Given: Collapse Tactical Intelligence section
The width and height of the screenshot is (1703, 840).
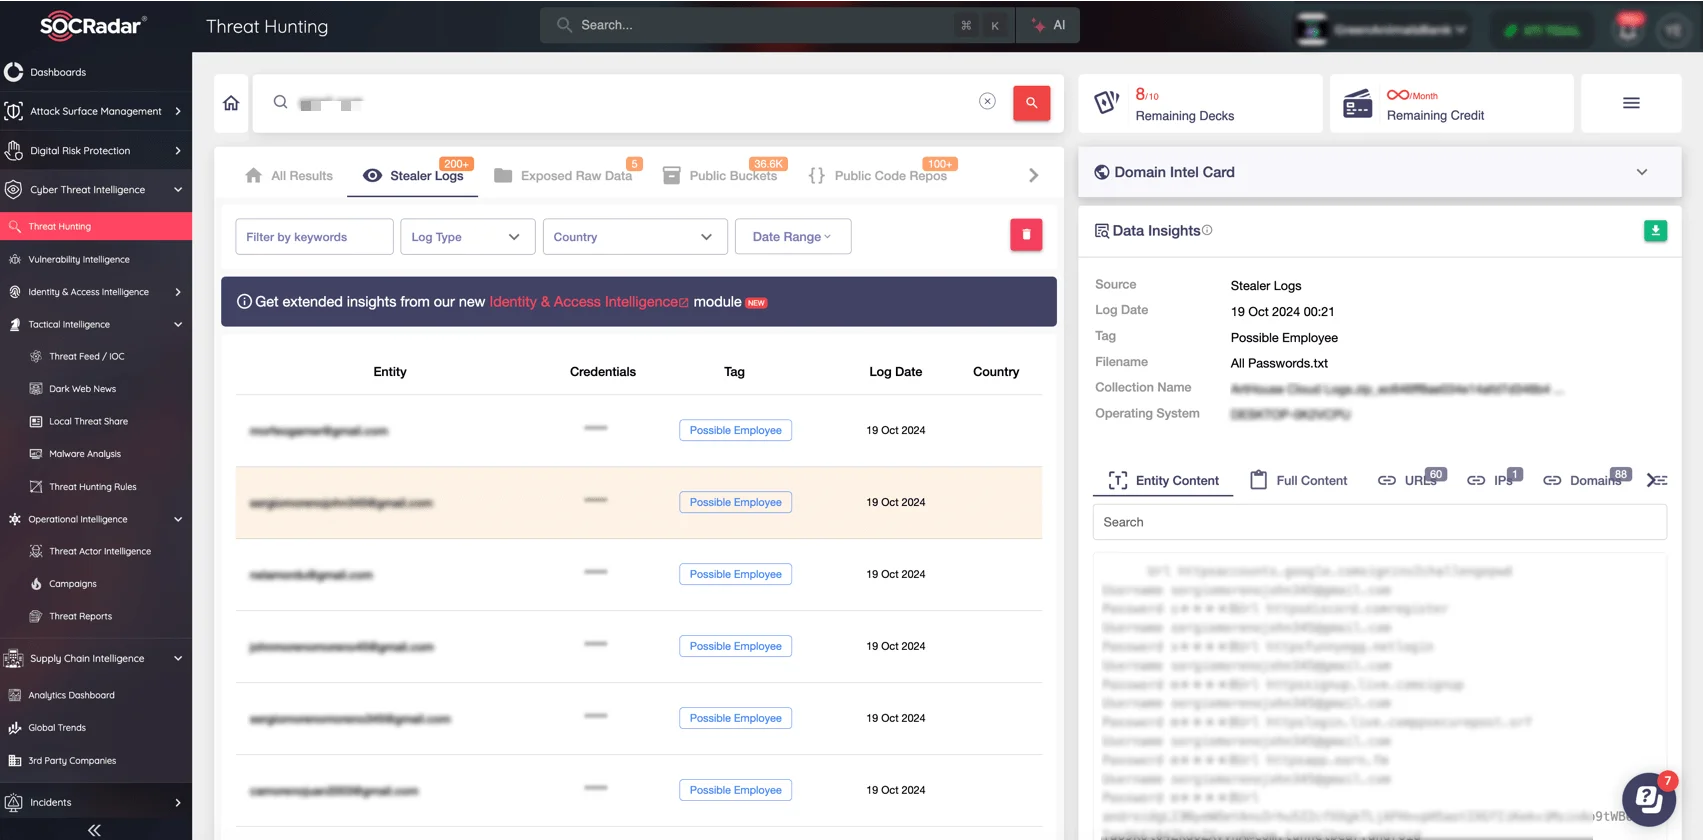Looking at the screenshot, I should pos(96,325).
